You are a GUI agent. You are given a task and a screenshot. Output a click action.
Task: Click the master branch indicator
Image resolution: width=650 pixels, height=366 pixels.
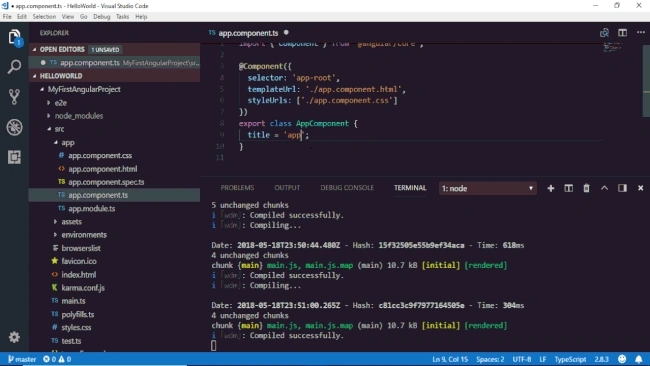22,359
